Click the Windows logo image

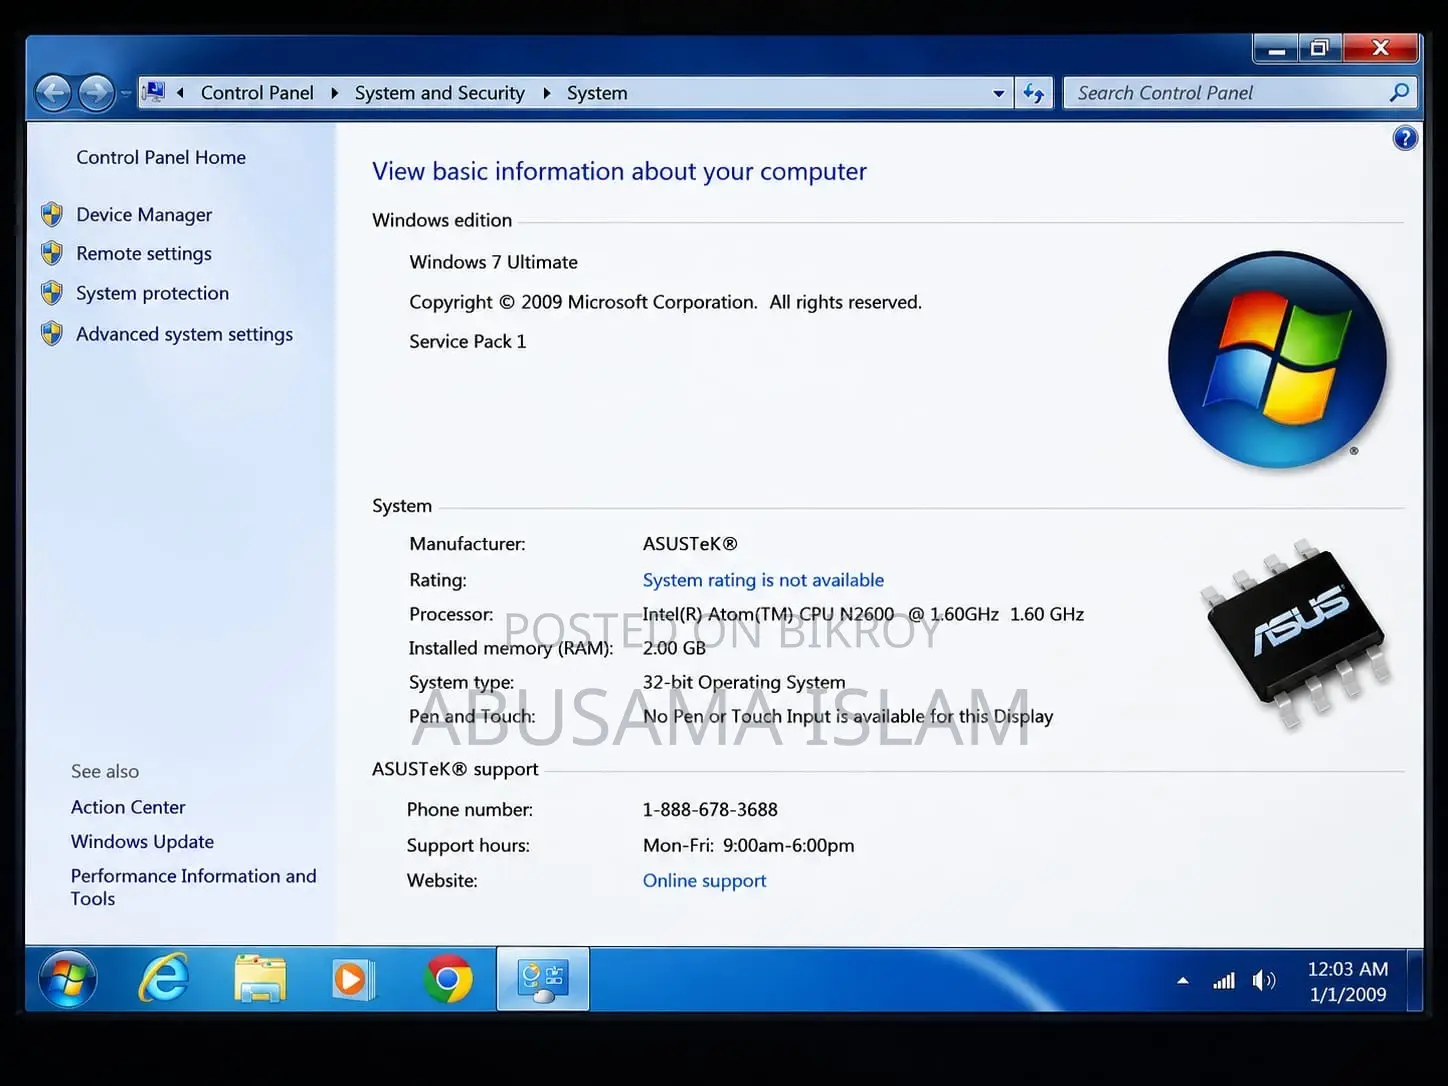pyautogui.click(x=1277, y=360)
